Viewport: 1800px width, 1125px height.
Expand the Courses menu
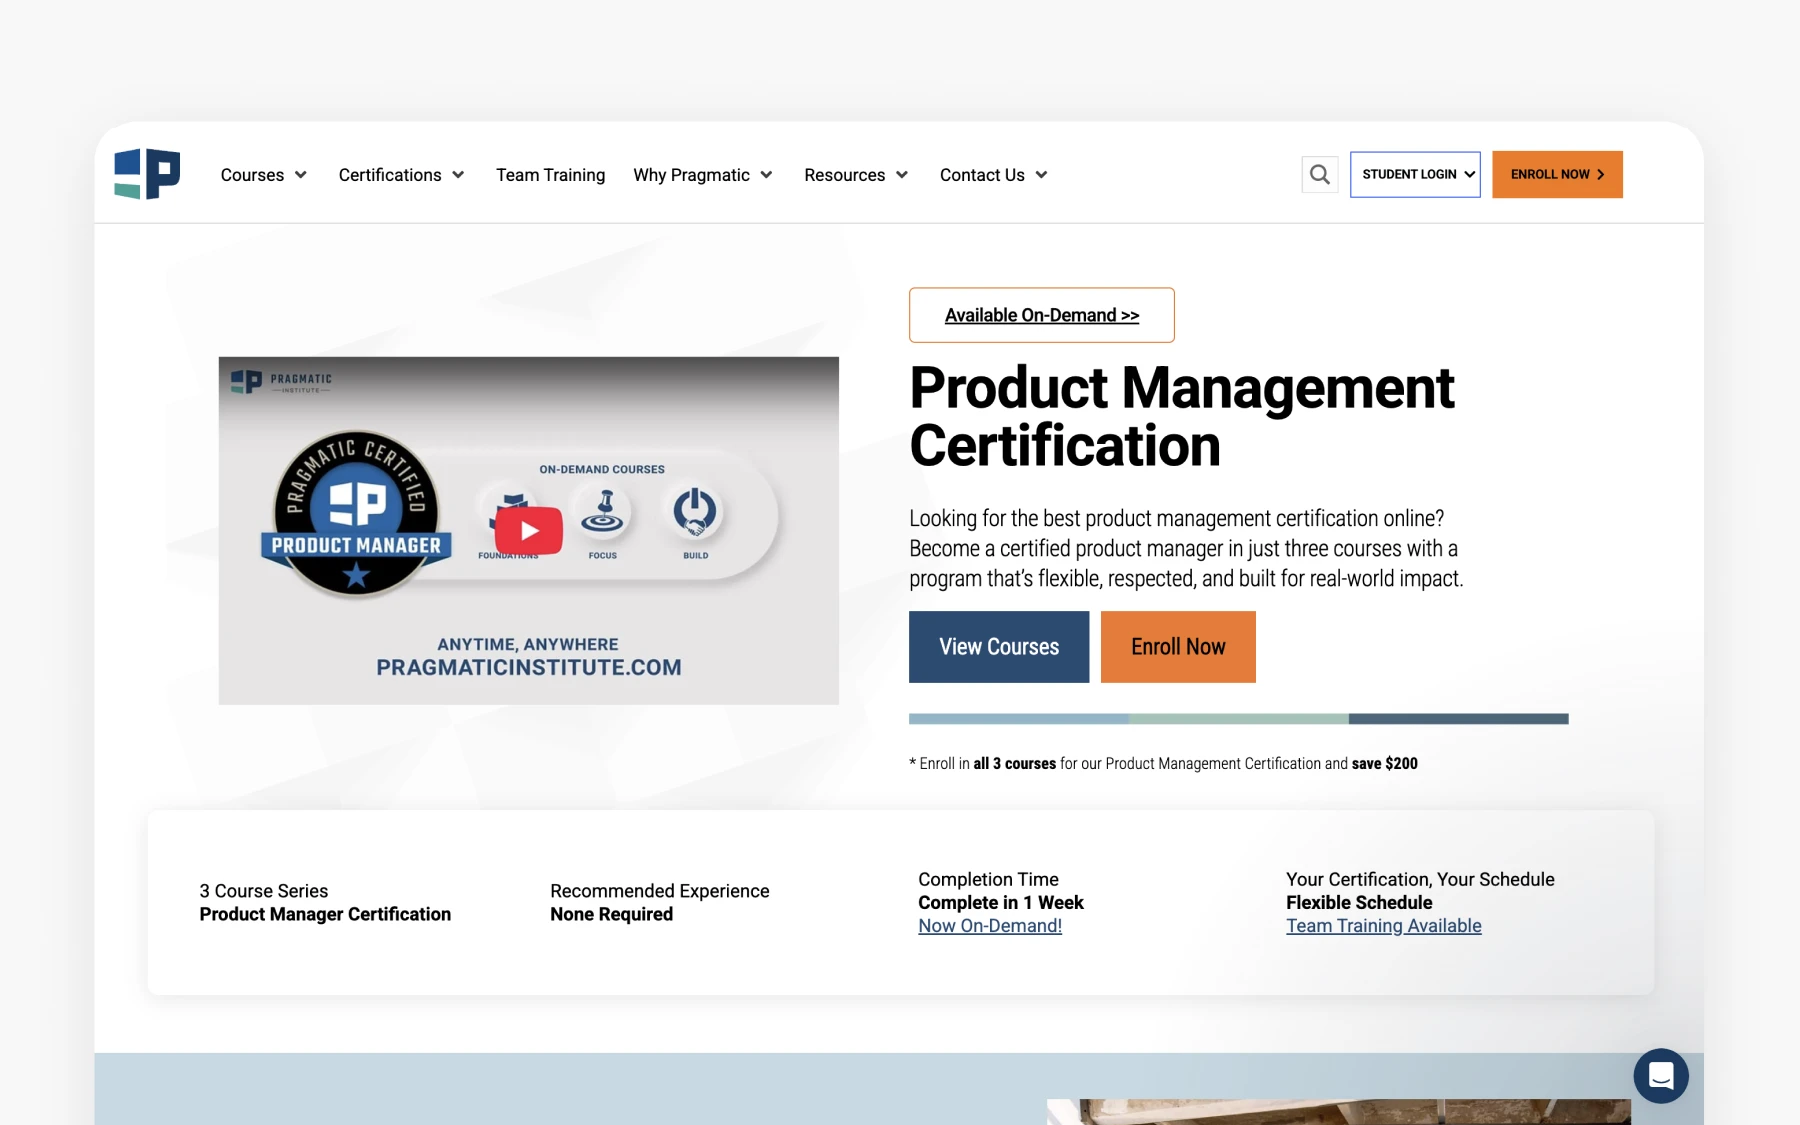(x=263, y=175)
